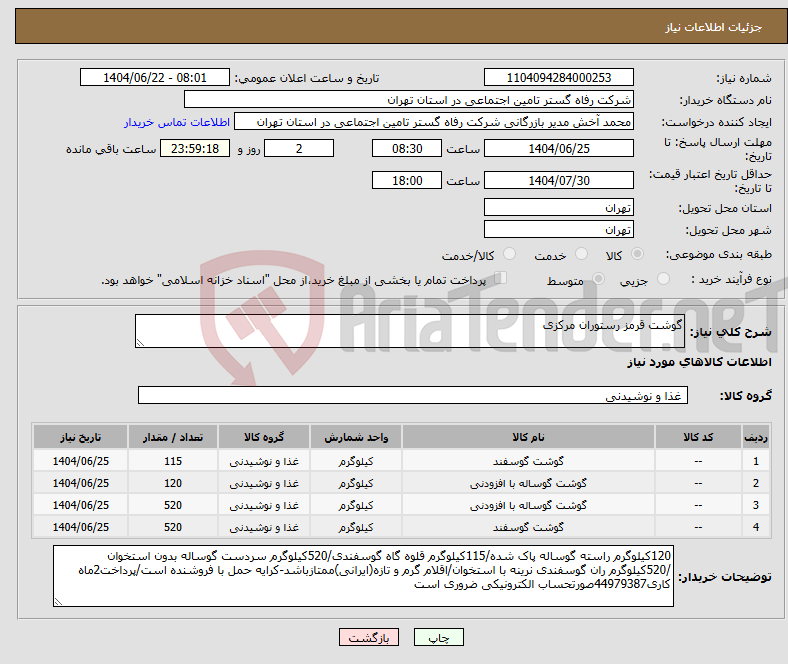Viewport: 788px width, 664px height.
Task: Click the ردیف column header
Action: click(755, 437)
